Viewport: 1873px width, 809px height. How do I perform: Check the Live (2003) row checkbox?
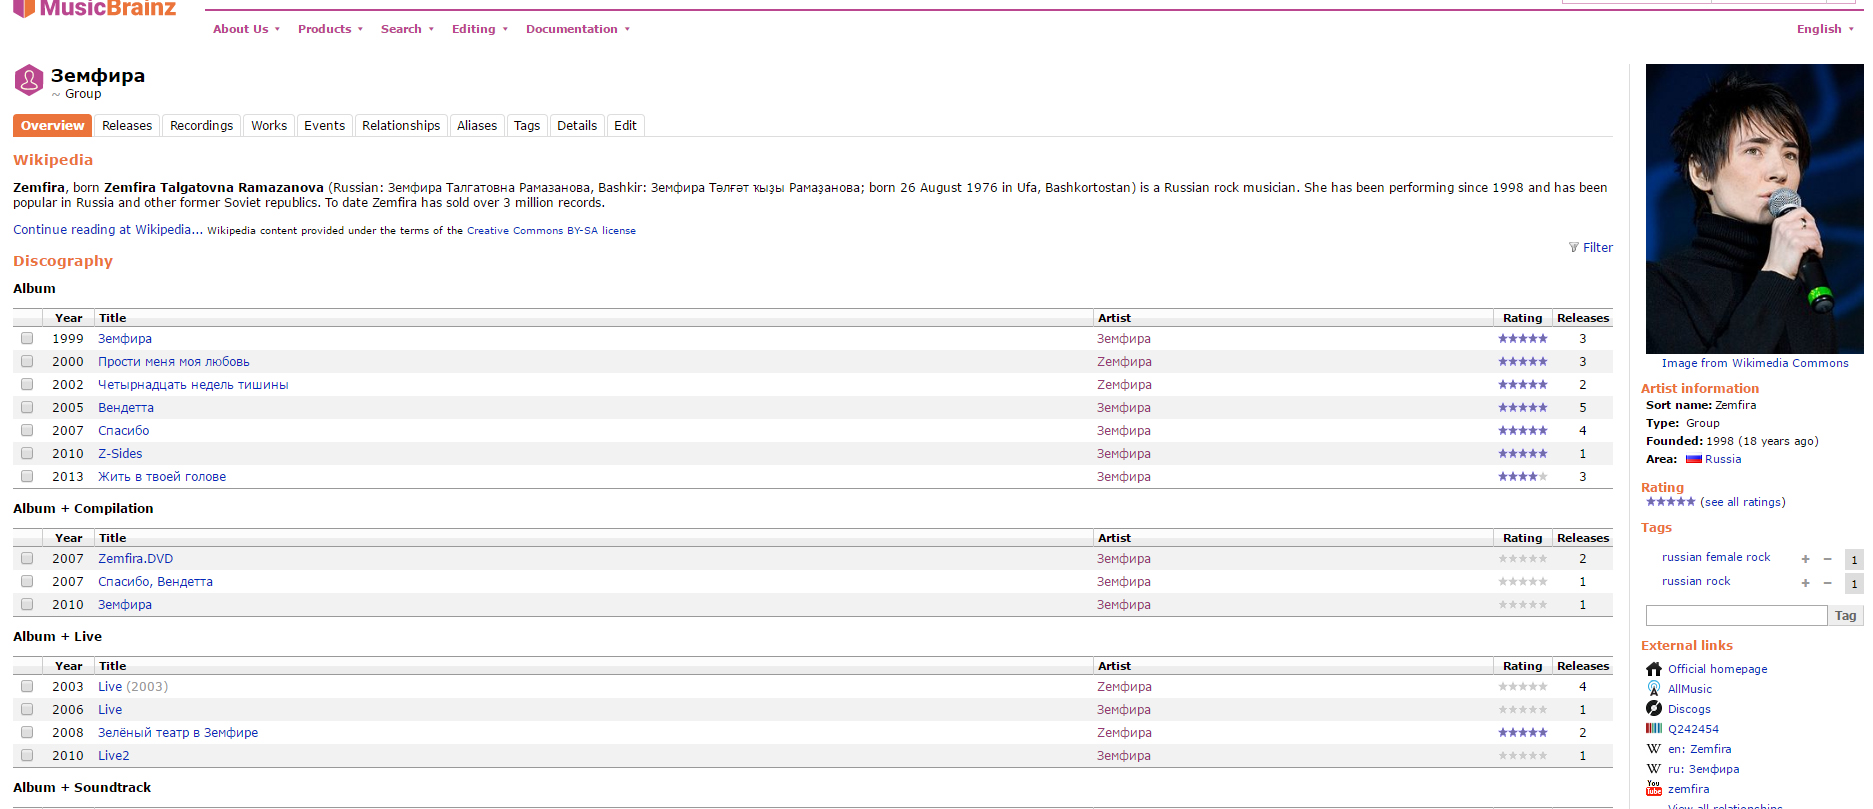coord(27,686)
